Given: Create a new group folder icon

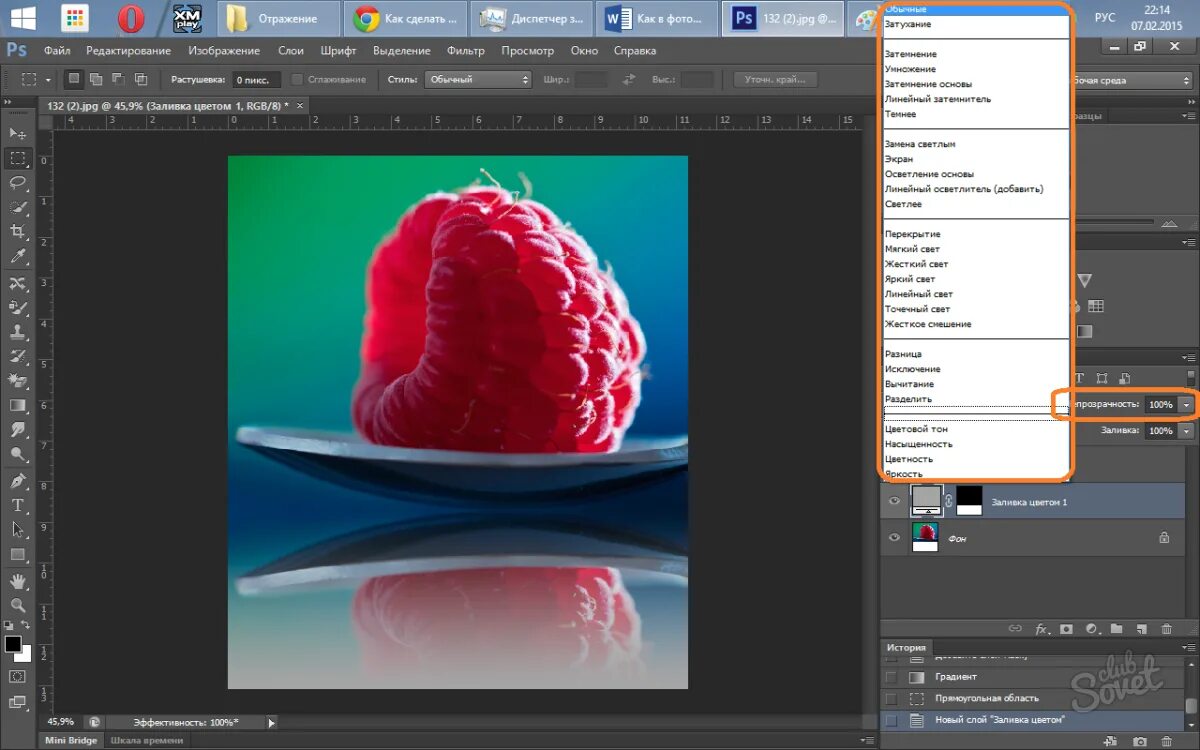Looking at the screenshot, I should (x=1116, y=629).
